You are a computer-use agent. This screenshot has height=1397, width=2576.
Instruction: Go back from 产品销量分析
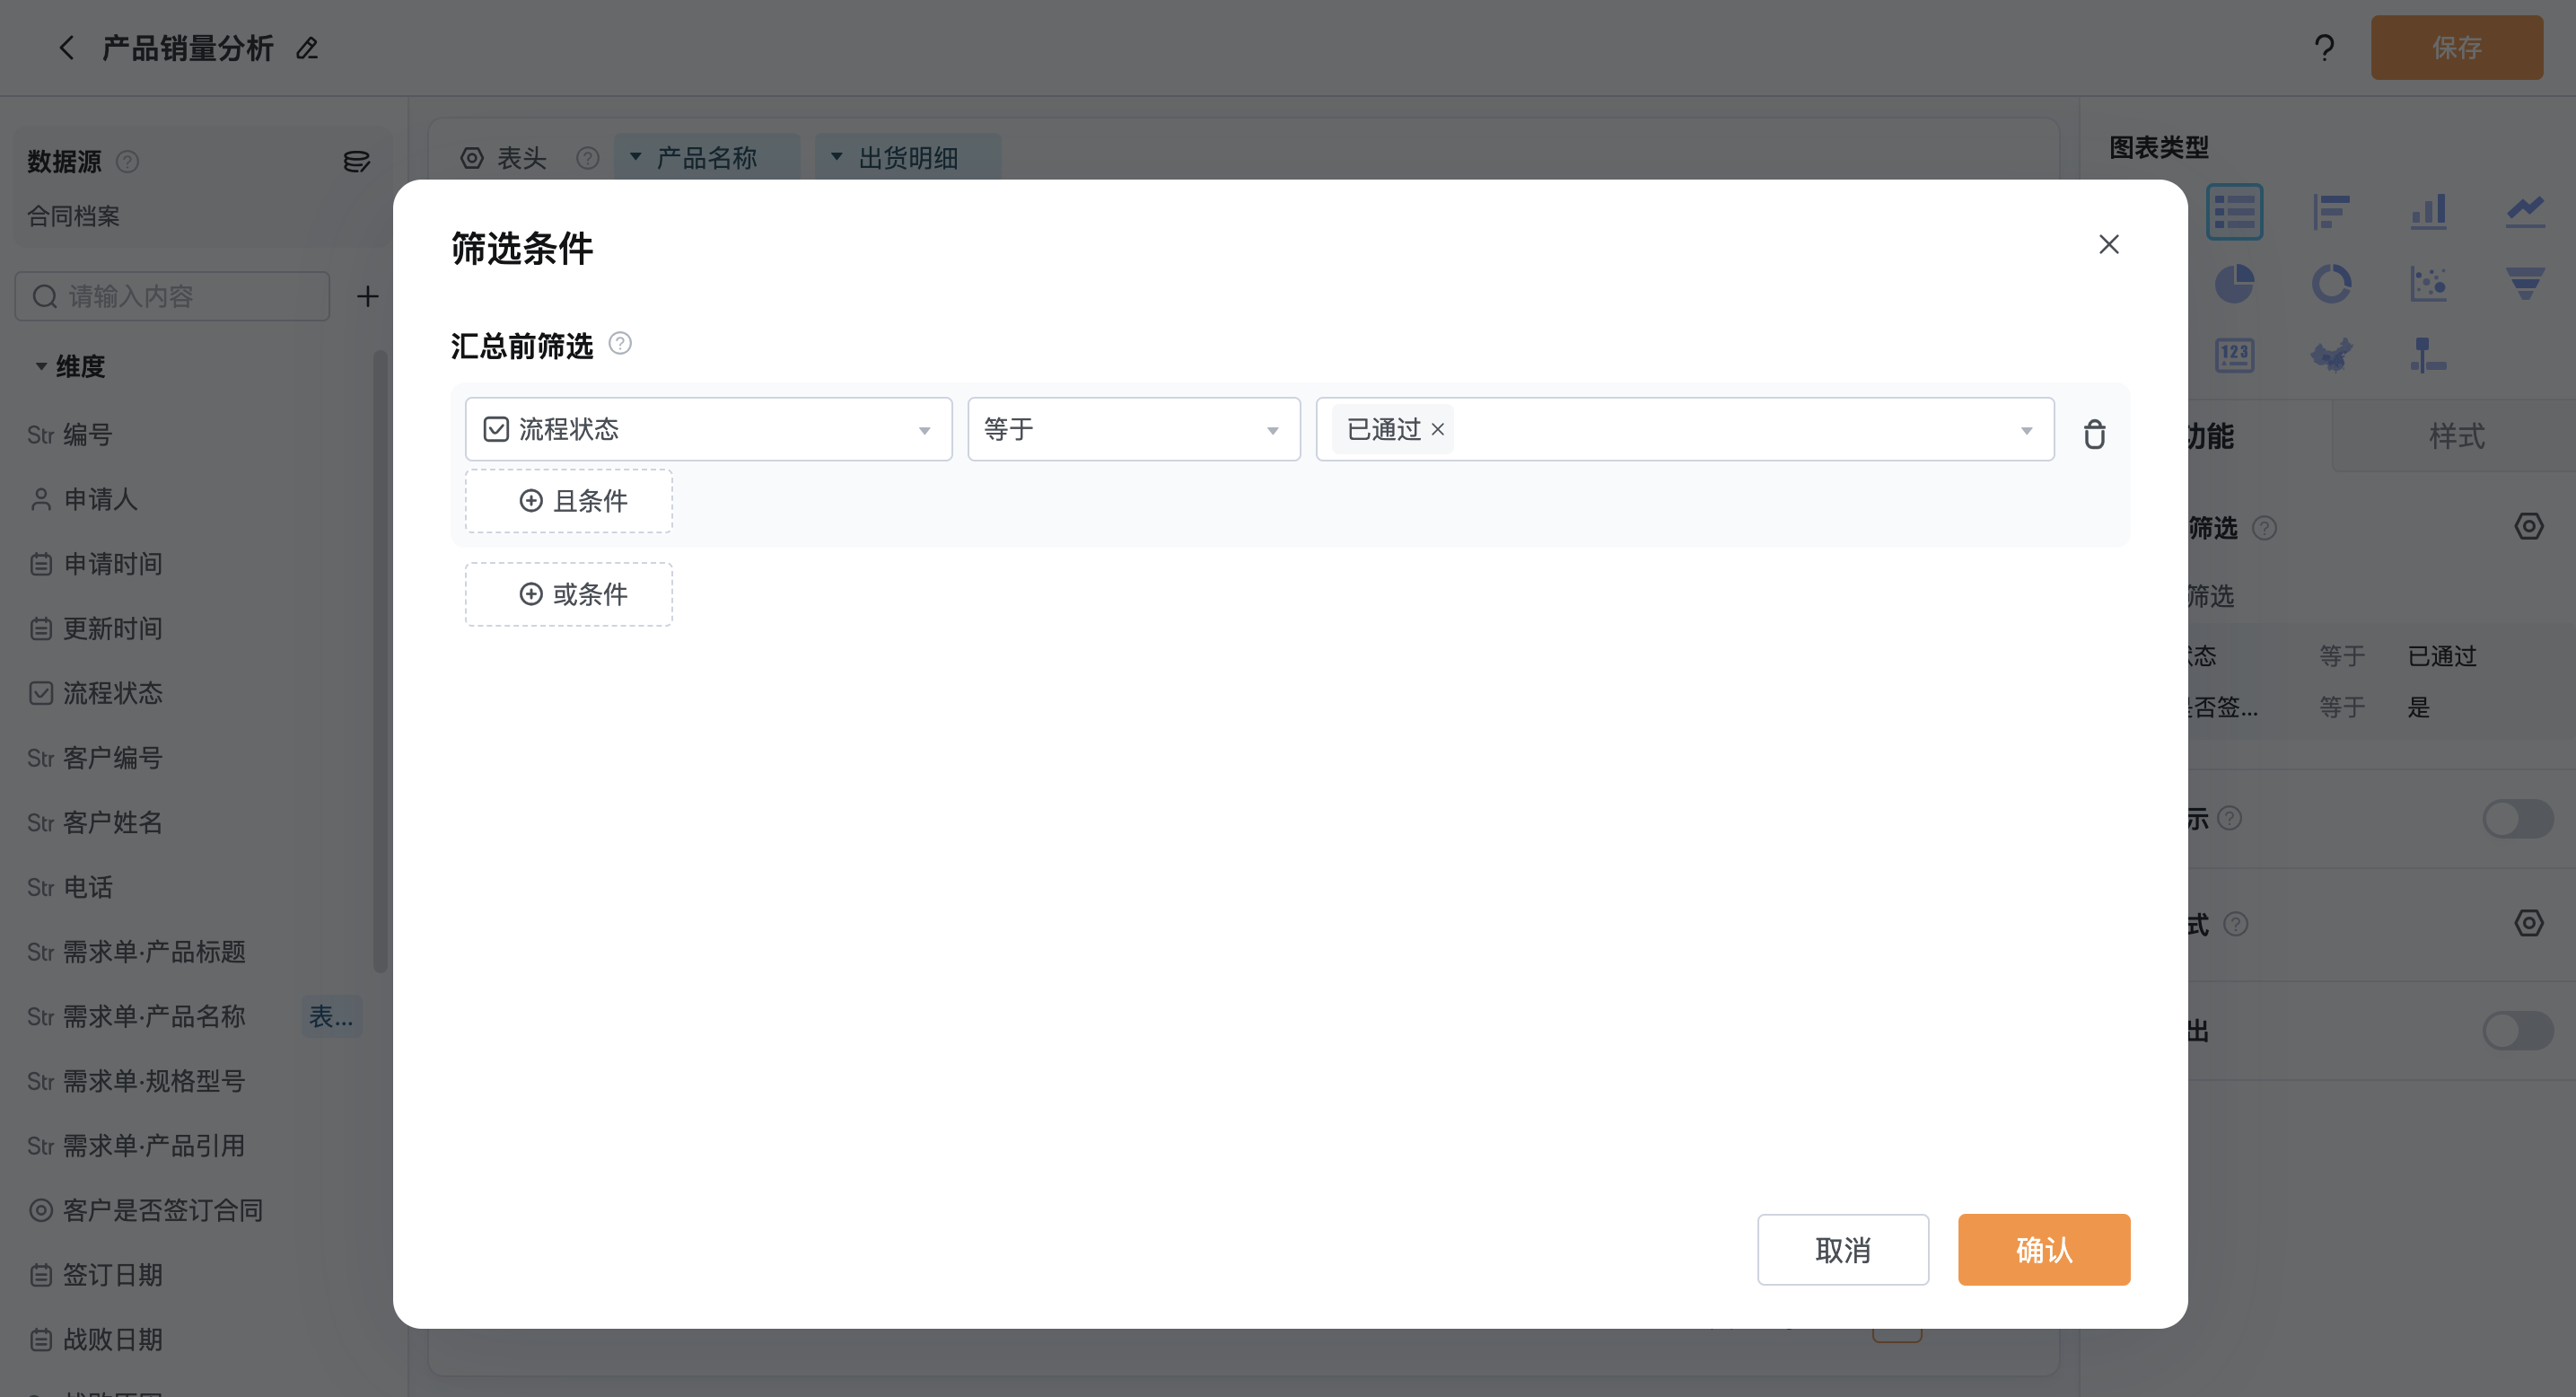66,48
